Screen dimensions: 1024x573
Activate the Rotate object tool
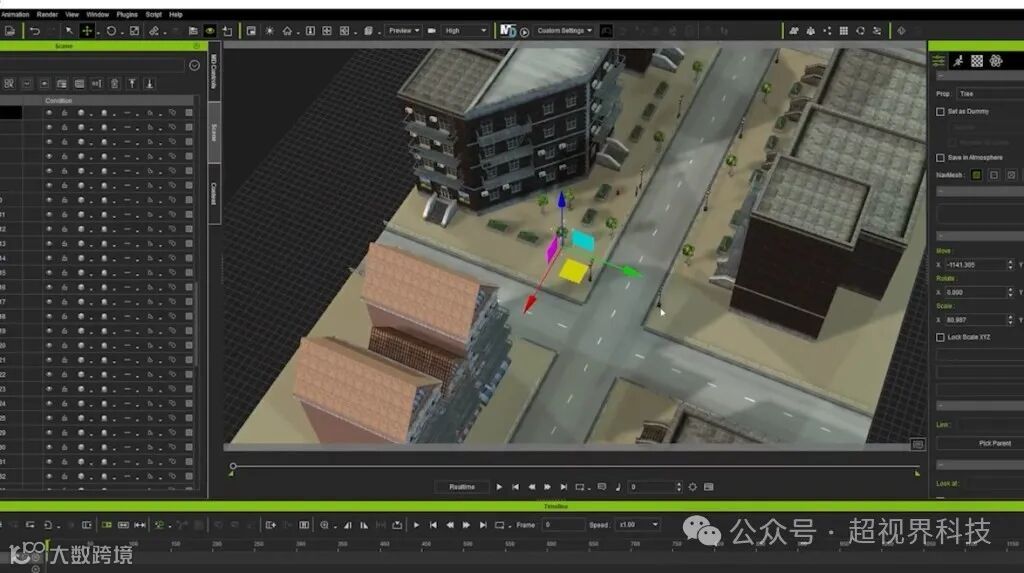click(x=111, y=31)
